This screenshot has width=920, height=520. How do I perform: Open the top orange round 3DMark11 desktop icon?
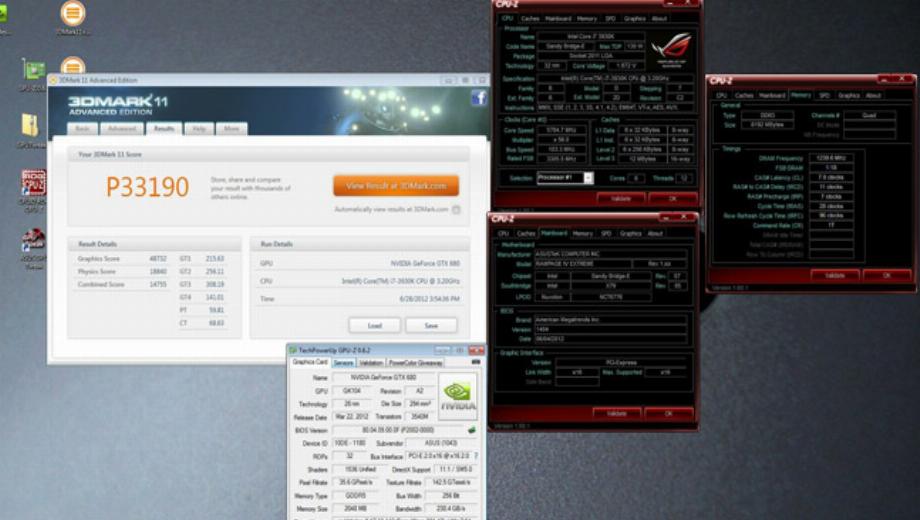click(73, 13)
